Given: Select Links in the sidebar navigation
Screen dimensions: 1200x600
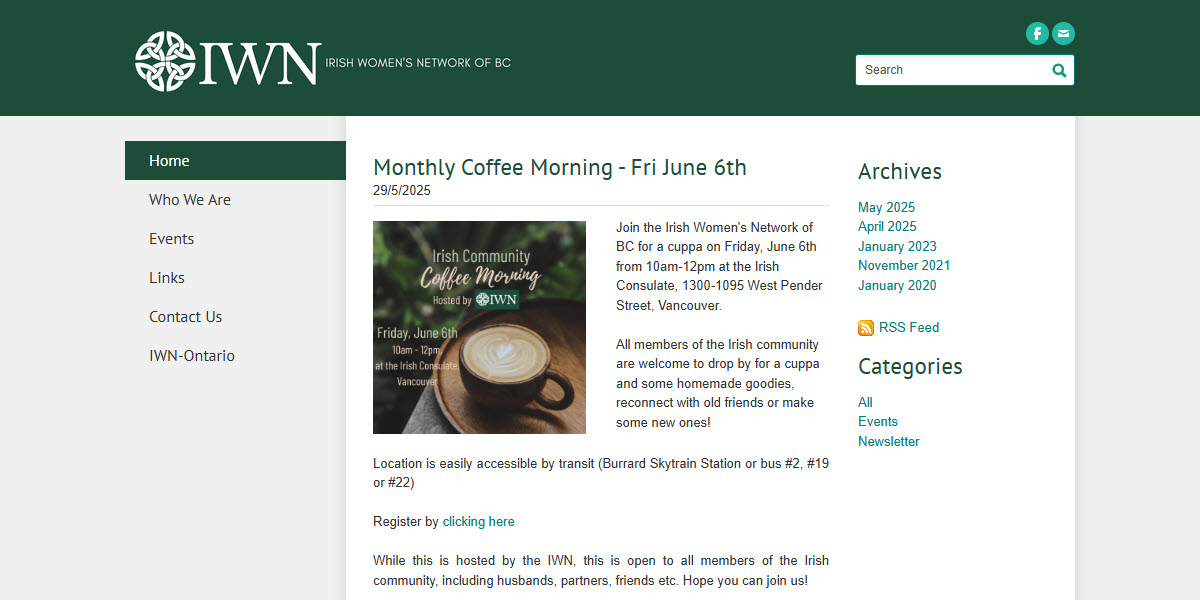Looking at the screenshot, I should tap(166, 277).
